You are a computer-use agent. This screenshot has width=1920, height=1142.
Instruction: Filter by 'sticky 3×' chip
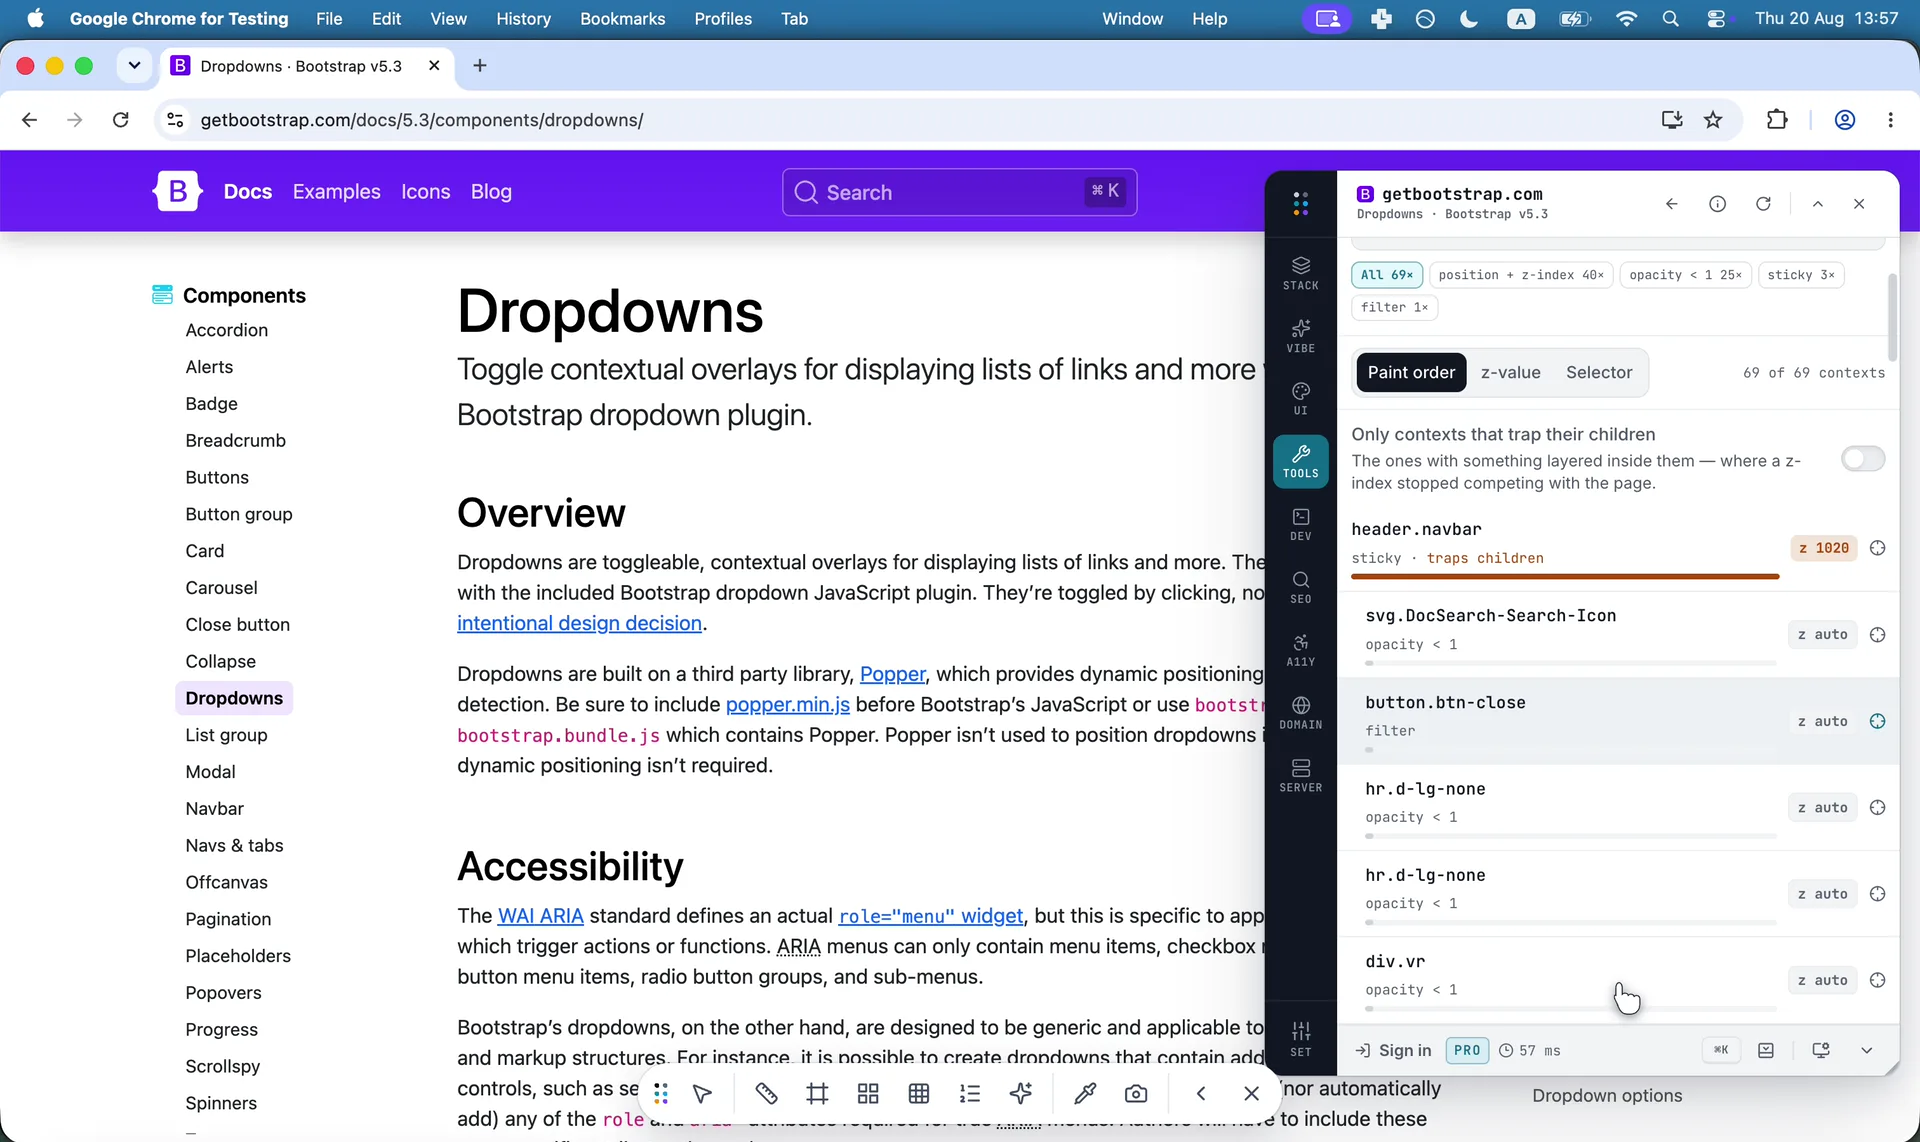tap(1801, 275)
